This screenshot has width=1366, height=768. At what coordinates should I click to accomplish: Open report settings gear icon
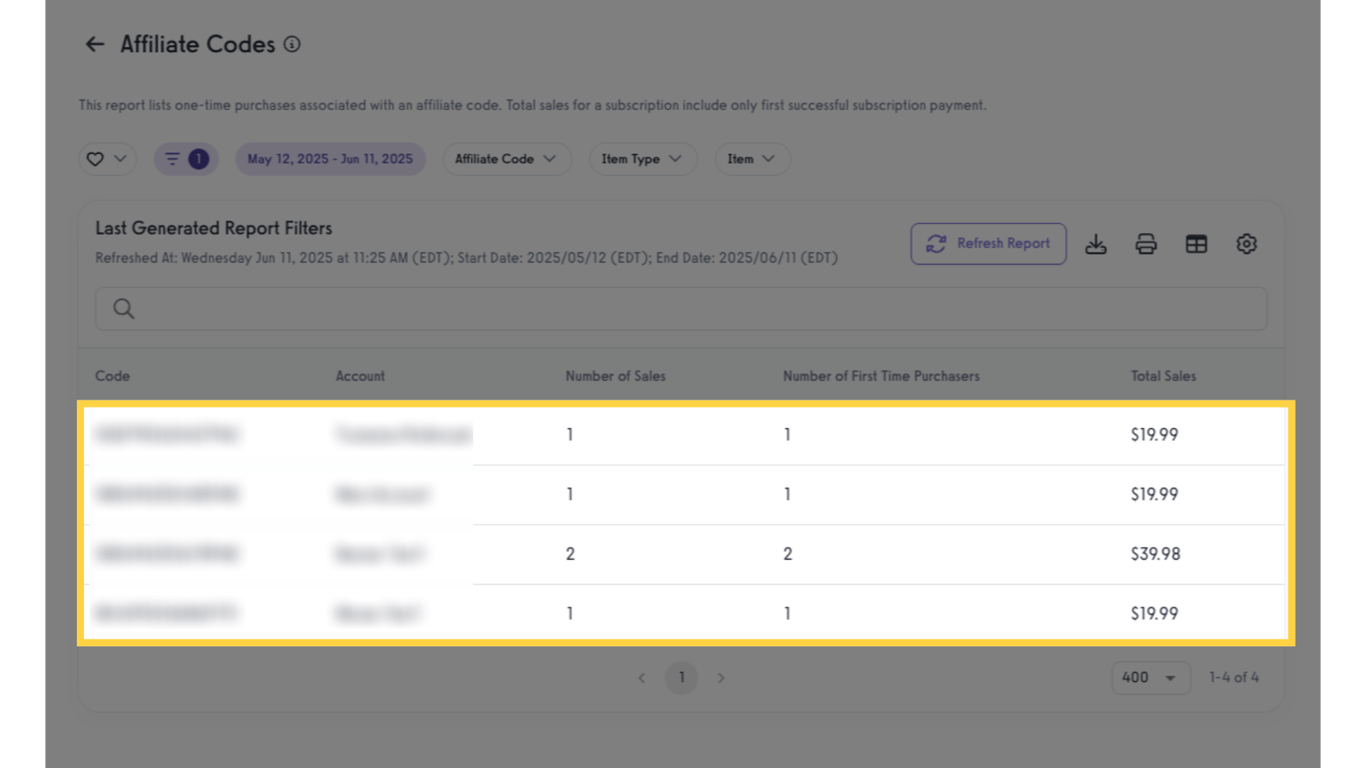point(1246,244)
